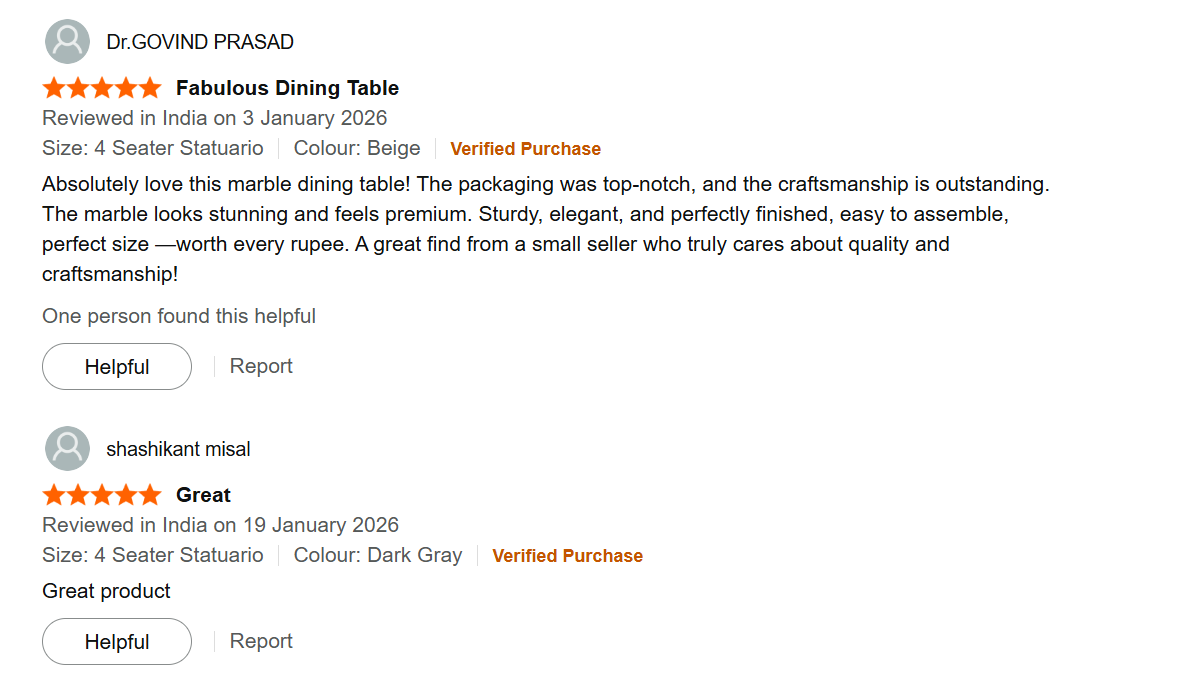
Task: Click Verified Purchase on the Beige colour review
Action: coord(525,149)
